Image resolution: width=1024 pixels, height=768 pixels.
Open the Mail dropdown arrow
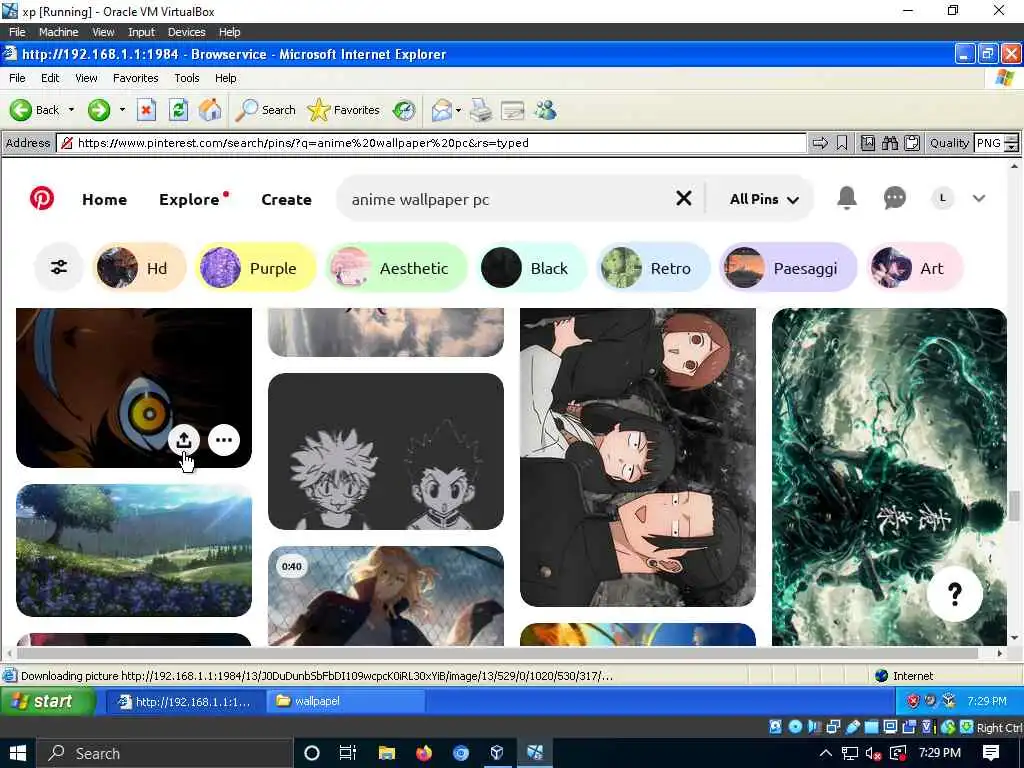click(458, 110)
